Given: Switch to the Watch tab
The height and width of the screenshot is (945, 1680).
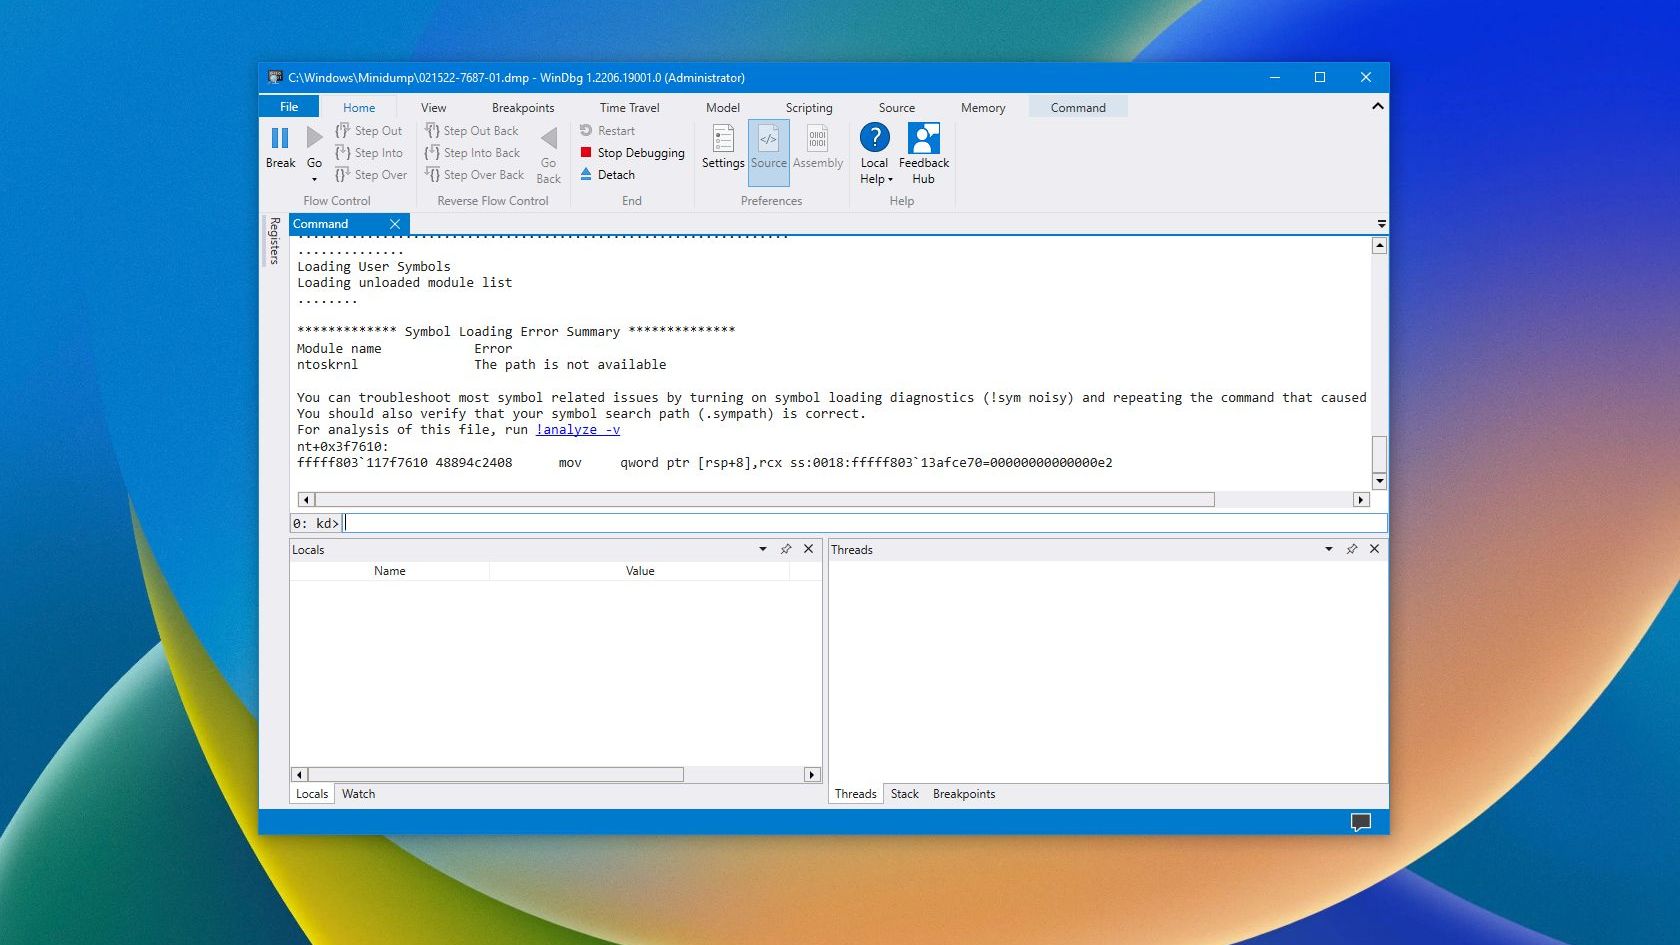Looking at the screenshot, I should pos(358,794).
